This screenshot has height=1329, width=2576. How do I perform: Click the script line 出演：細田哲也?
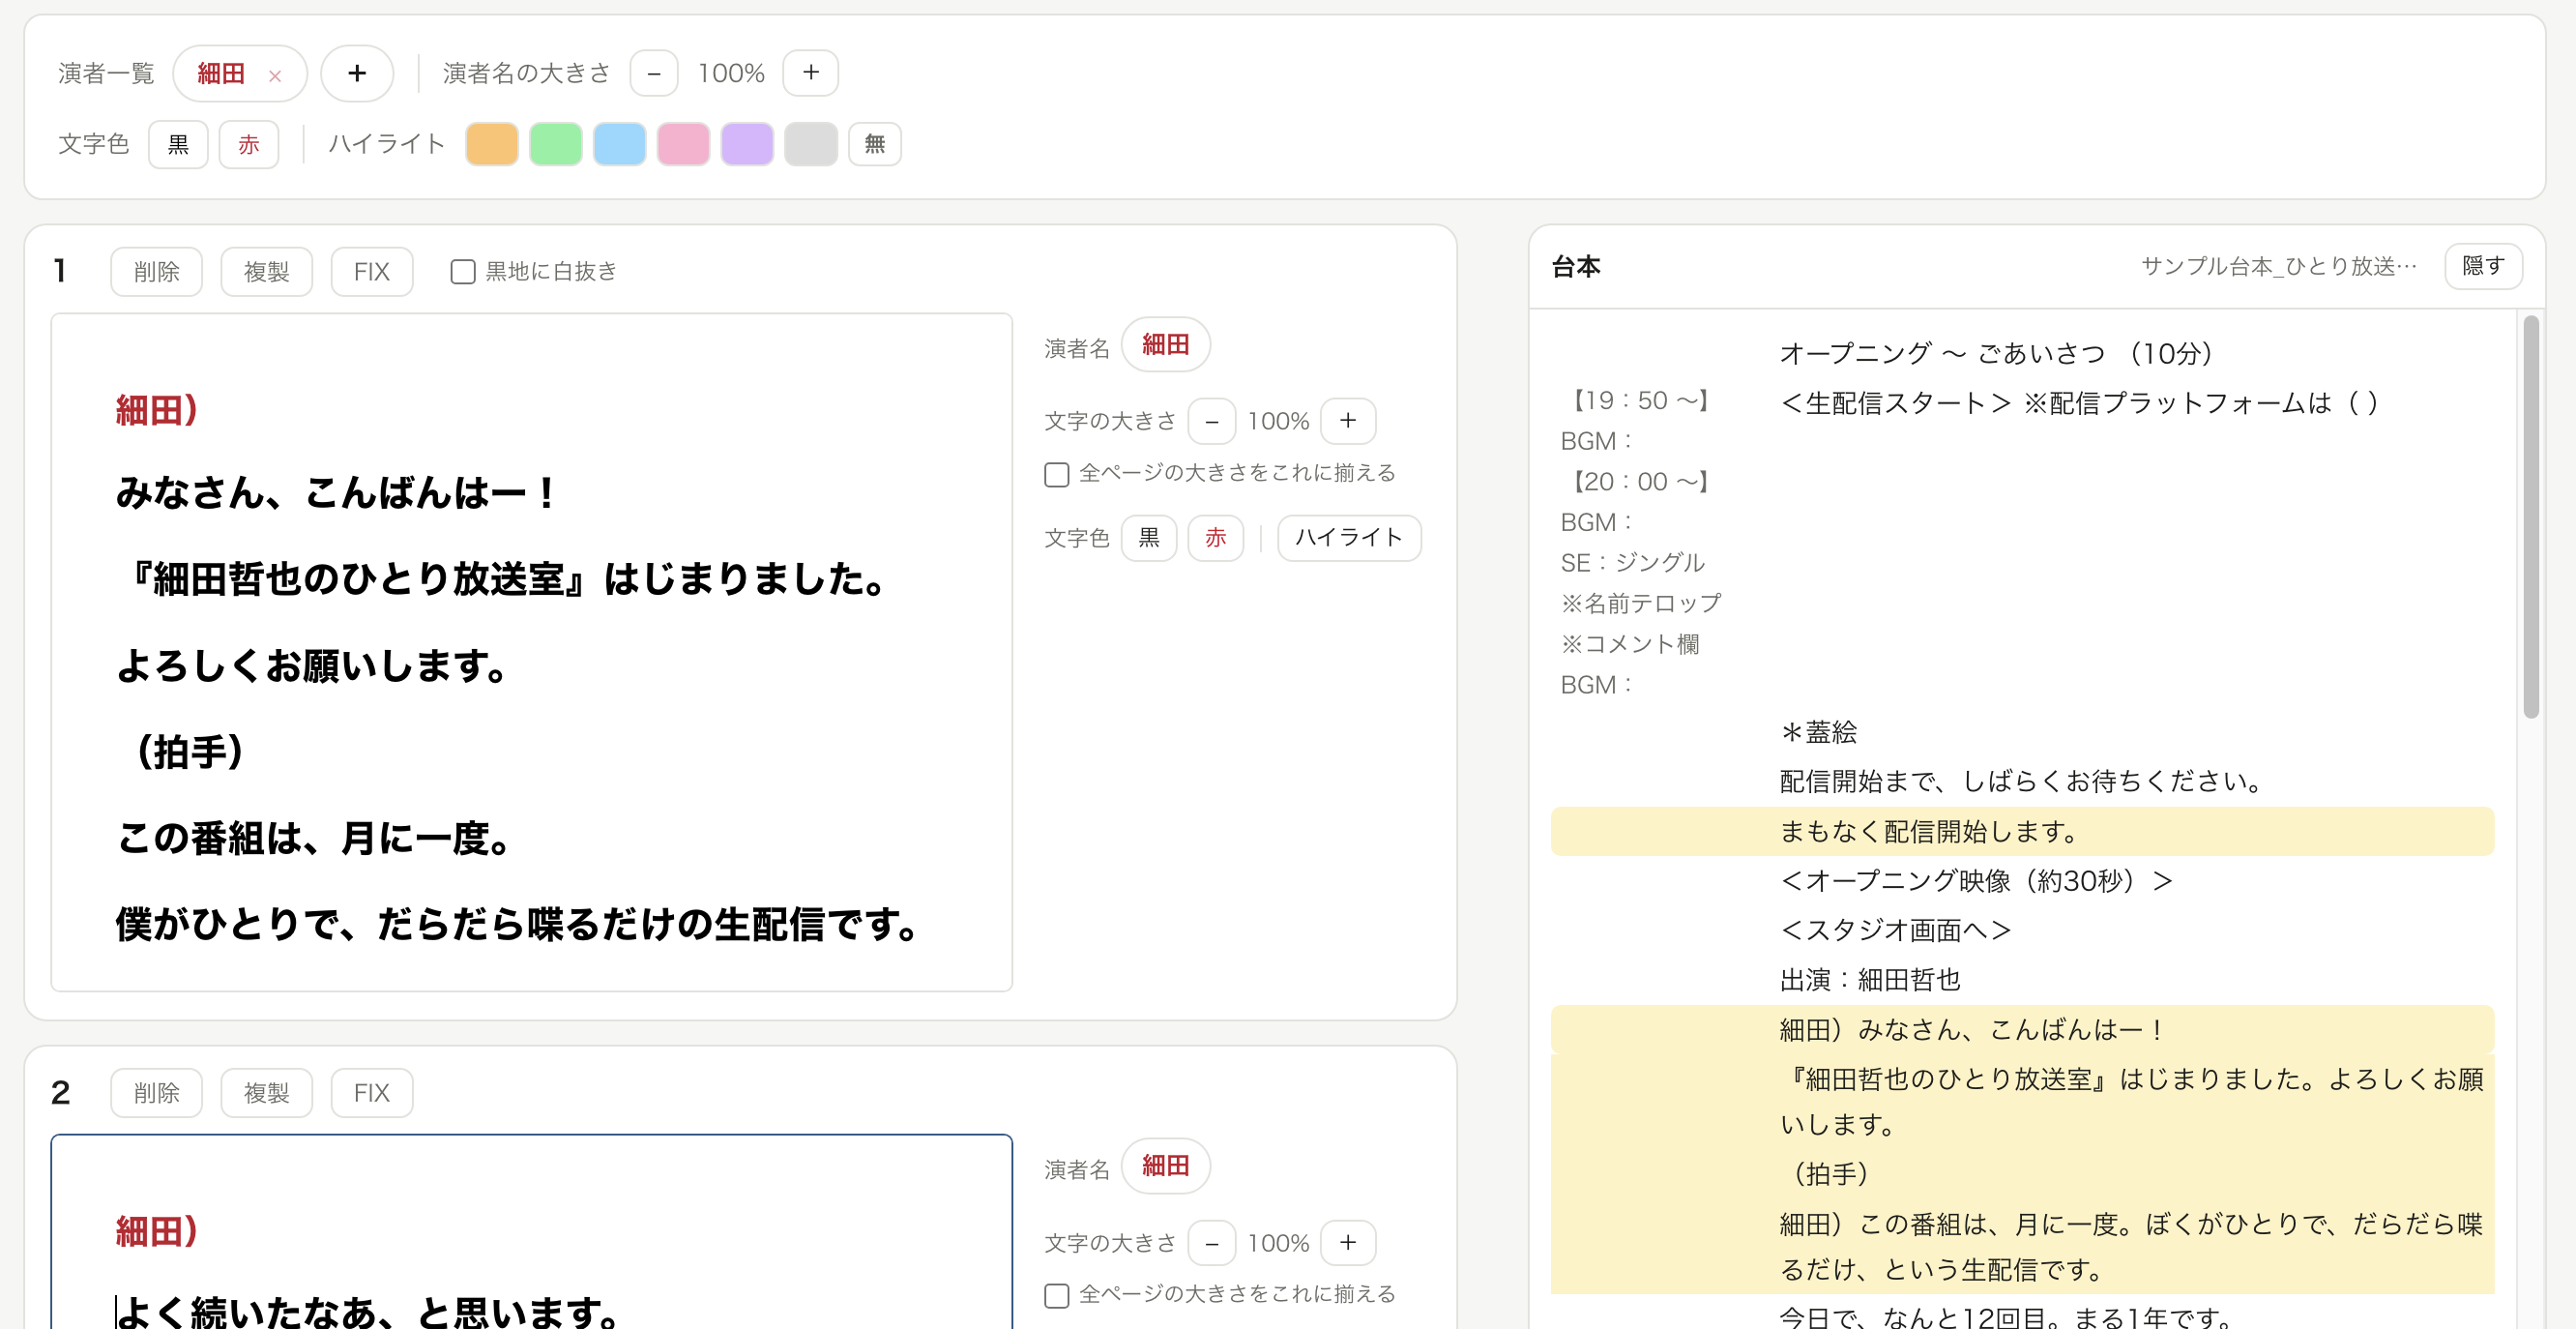(x=1870, y=980)
